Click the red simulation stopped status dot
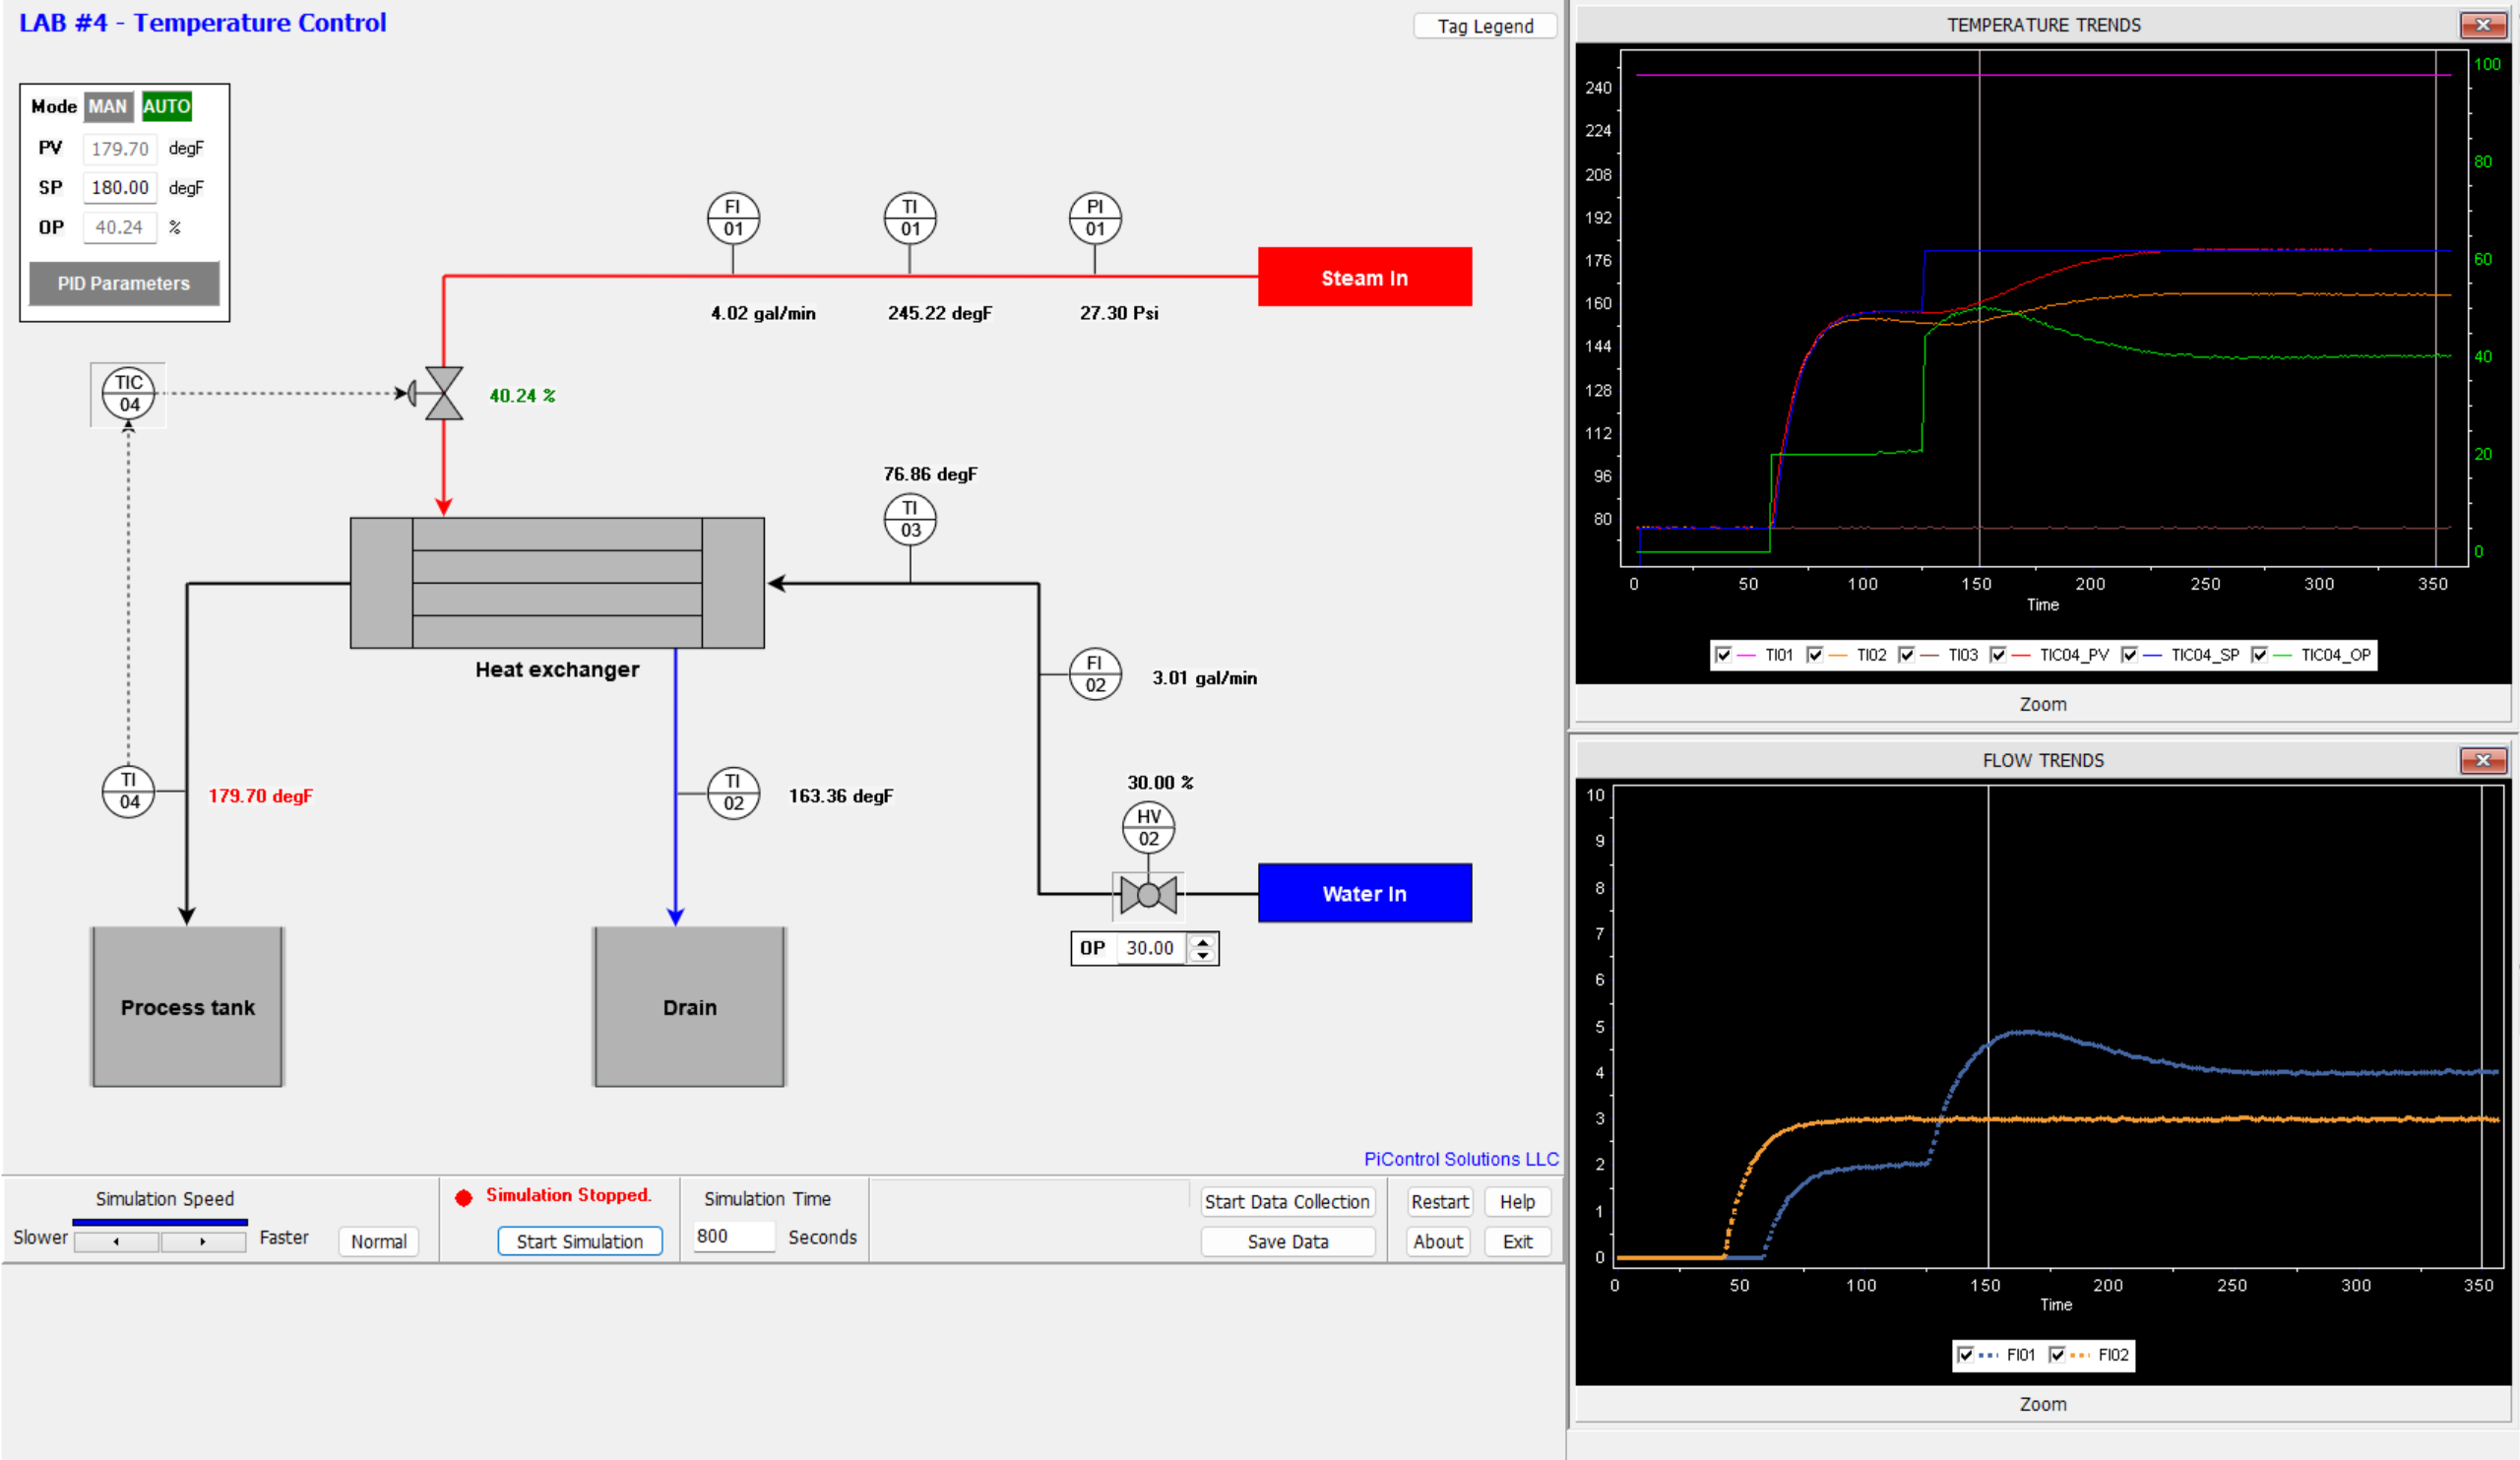Screen dimensions: 2520x1460 463,1198
